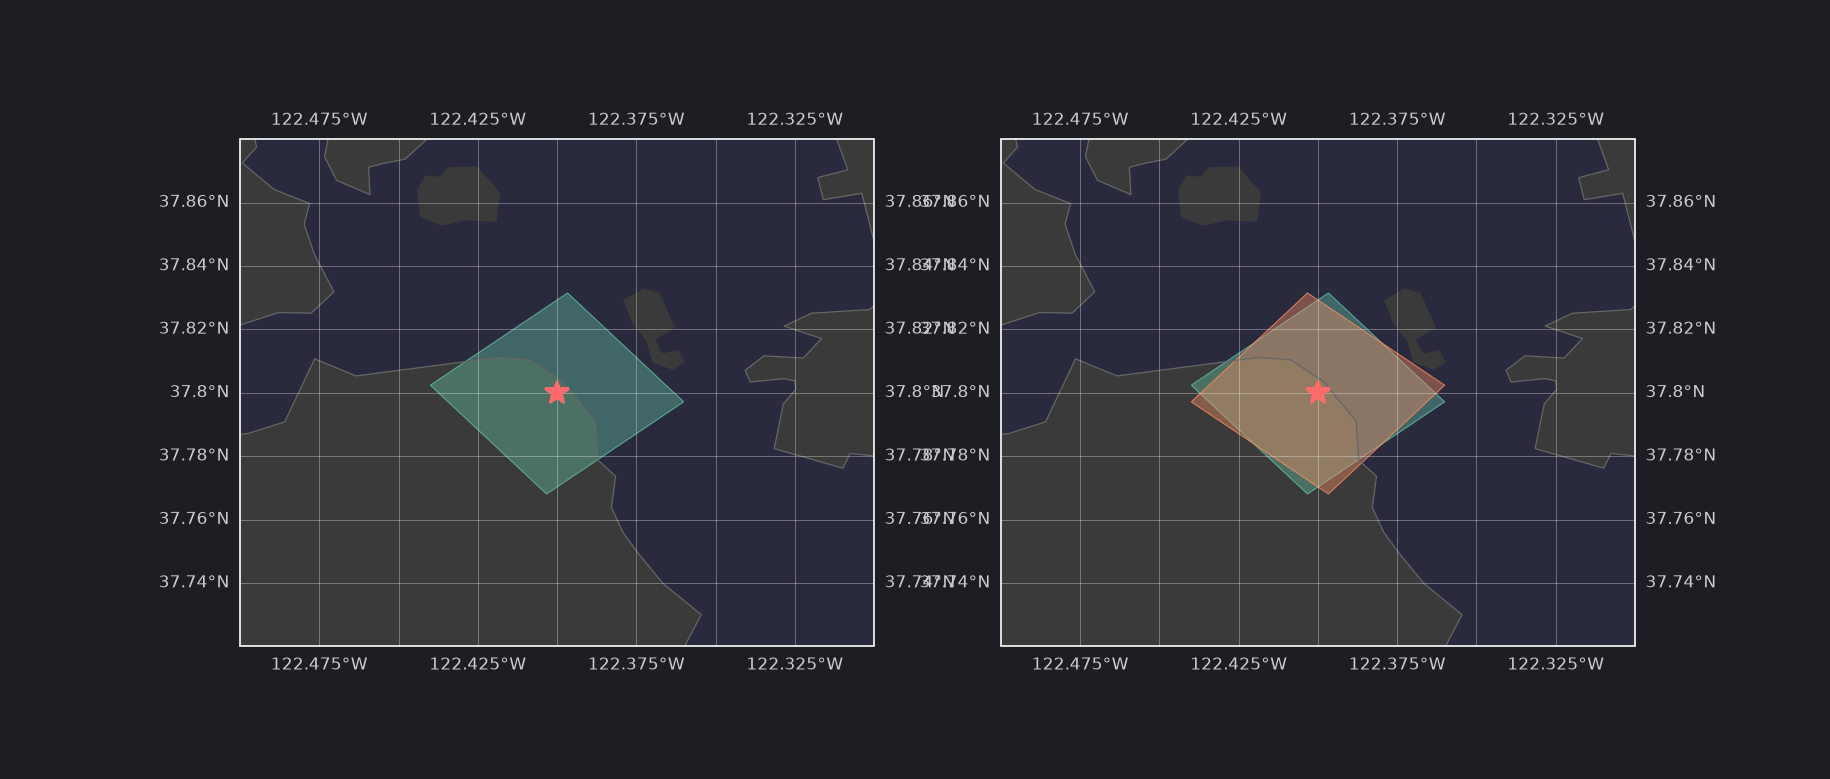1830x779 pixels.
Task: Click 122.425°W label below right map
Action: 1239,664
